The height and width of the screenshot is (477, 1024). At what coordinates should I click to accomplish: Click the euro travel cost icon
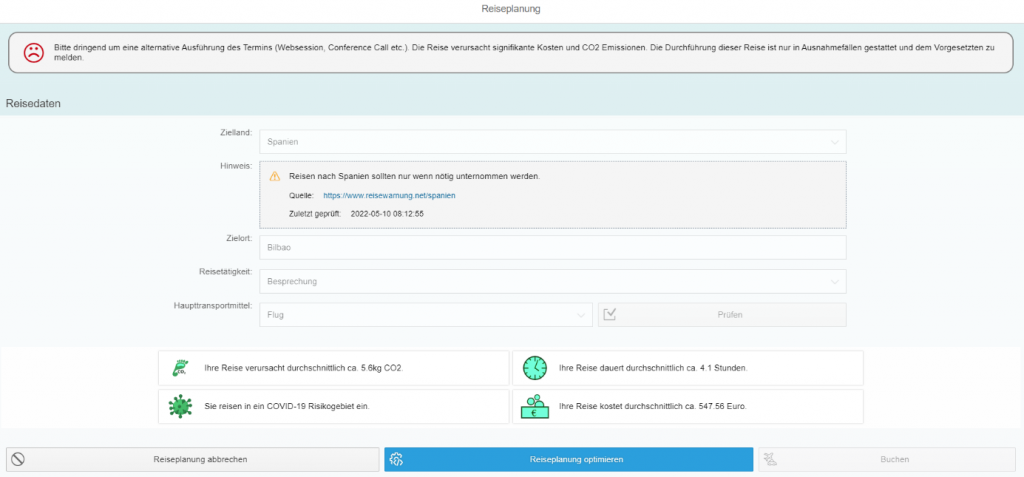tap(535, 406)
